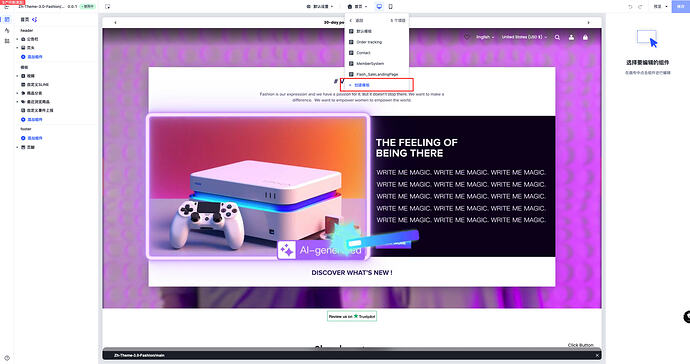Click 添加组件 under the header group
The height and width of the screenshot is (364, 690).
(x=32, y=57)
